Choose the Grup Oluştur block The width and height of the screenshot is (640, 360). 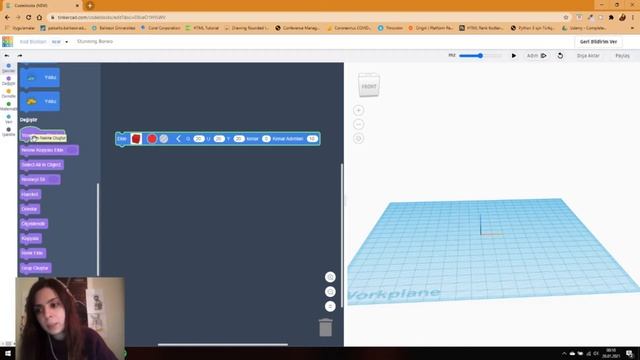35,268
